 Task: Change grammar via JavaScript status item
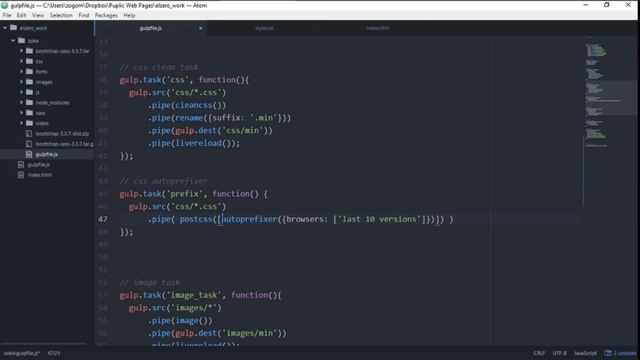tap(585, 353)
